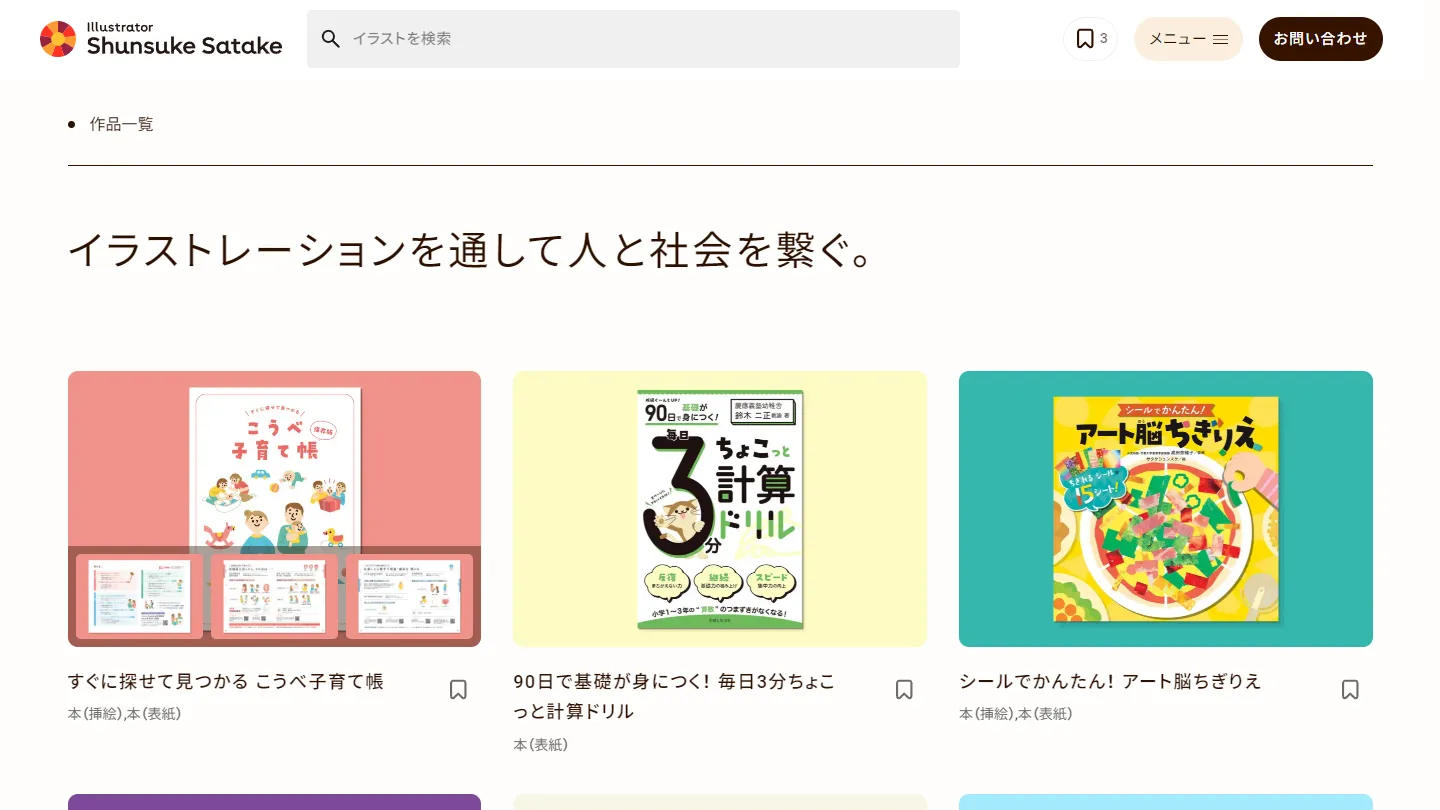Open saved bookmarks counter showing 3
Image resolution: width=1440 pixels, height=810 pixels.
click(x=1090, y=39)
